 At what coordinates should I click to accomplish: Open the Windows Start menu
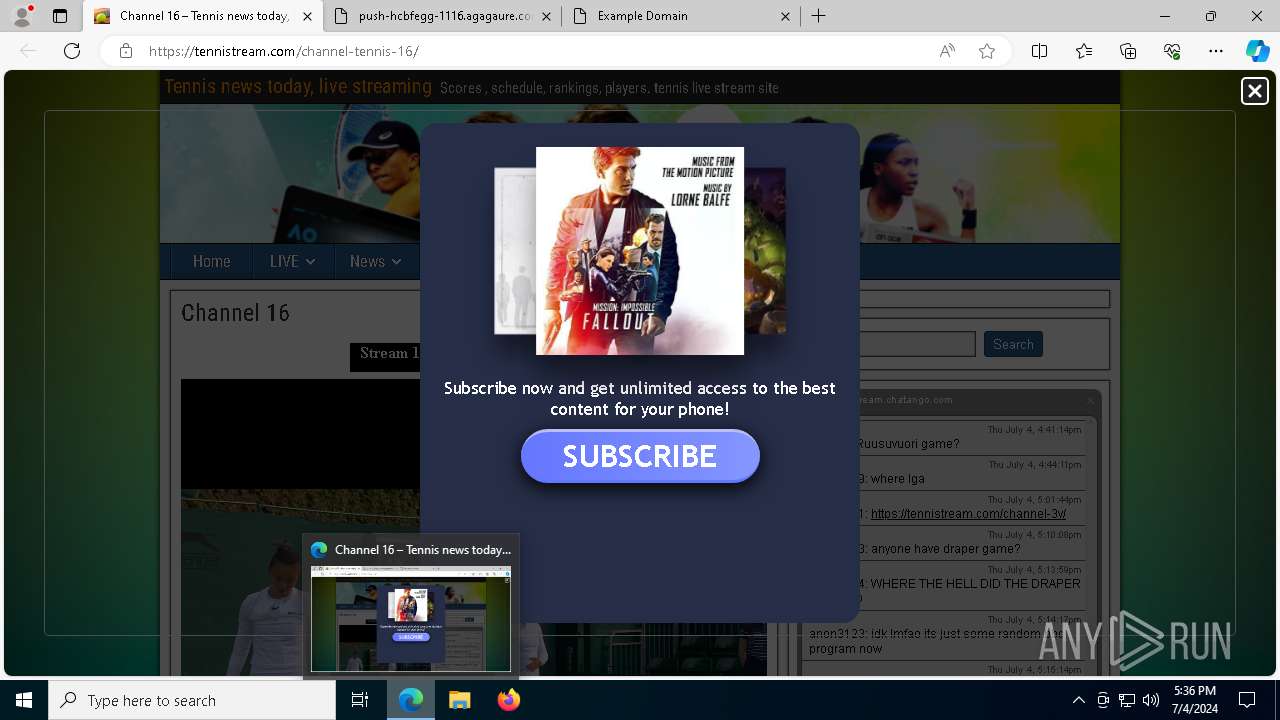tap(24, 700)
